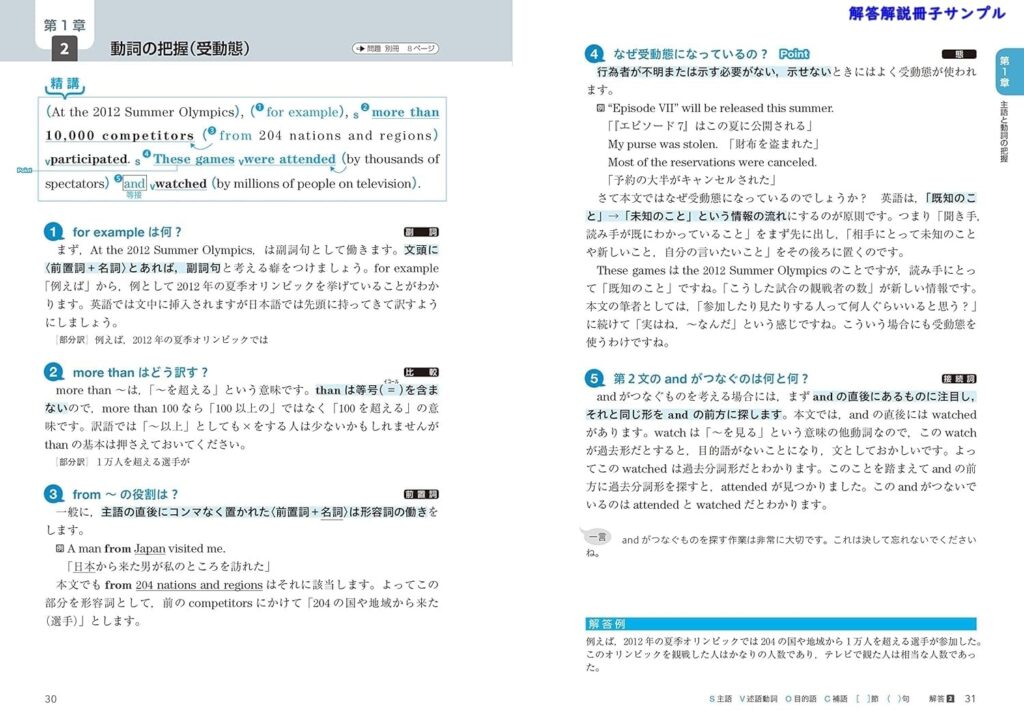Click the blue circle 4 beside "なぜ受動態になっているの？"
The image size is (1024, 728).
594,54
